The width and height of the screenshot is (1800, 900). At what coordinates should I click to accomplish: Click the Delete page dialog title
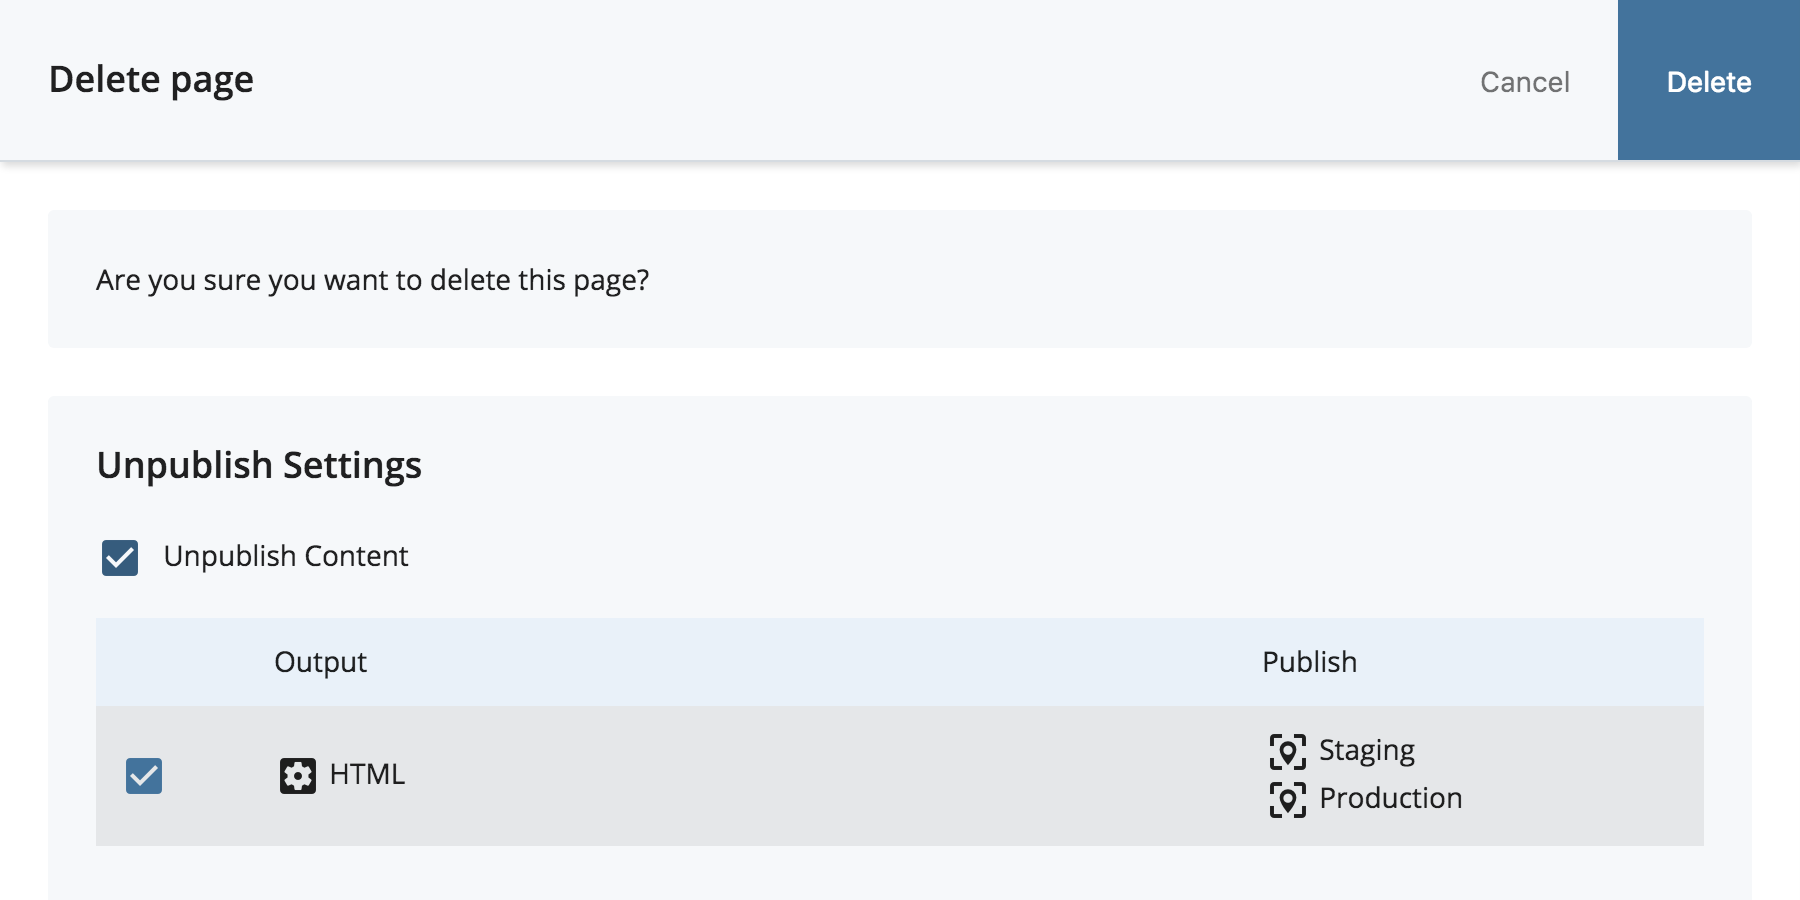(x=151, y=80)
